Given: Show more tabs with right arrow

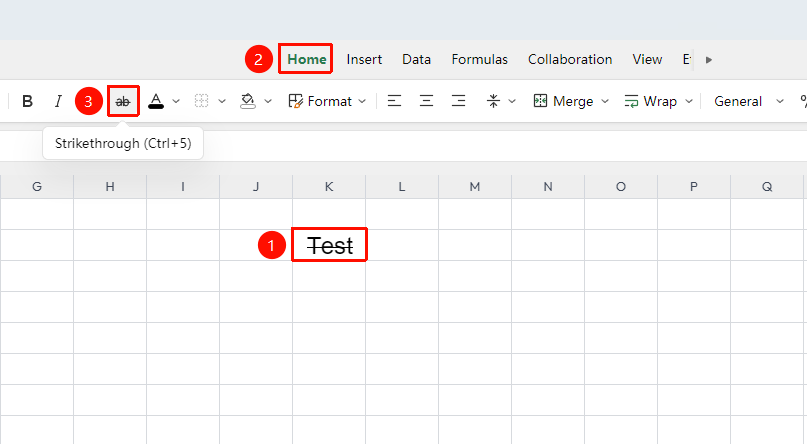Looking at the screenshot, I should pyautogui.click(x=709, y=60).
